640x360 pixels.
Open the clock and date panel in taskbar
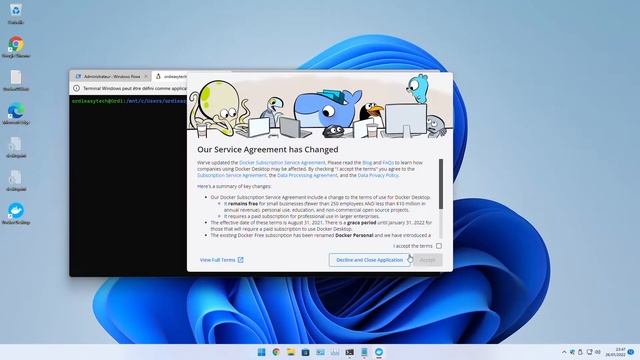616,352
